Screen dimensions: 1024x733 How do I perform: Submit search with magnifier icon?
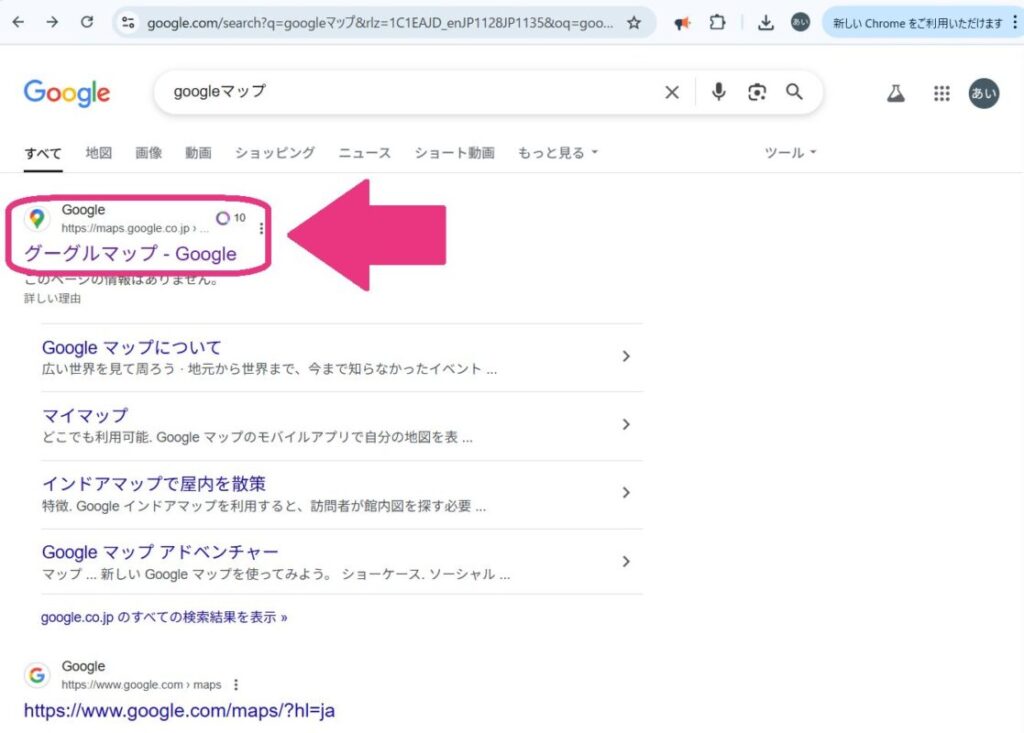coord(794,92)
